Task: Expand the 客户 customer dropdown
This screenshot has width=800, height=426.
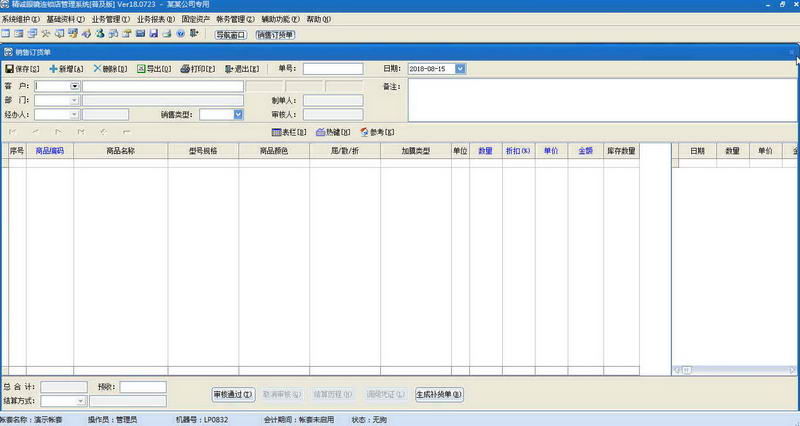Action: 74,87
